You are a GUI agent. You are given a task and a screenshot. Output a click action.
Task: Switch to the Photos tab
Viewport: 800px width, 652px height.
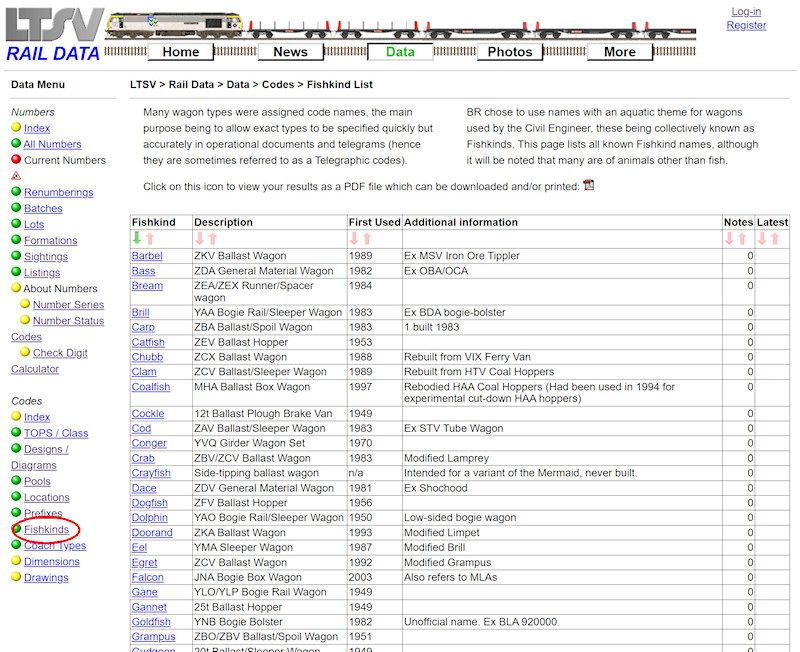pyautogui.click(x=510, y=51)
